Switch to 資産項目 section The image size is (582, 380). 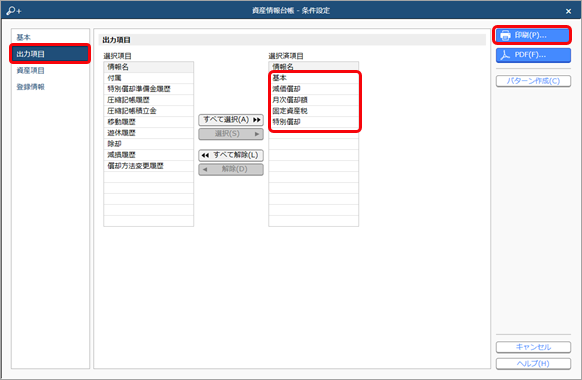click(50, 70)
